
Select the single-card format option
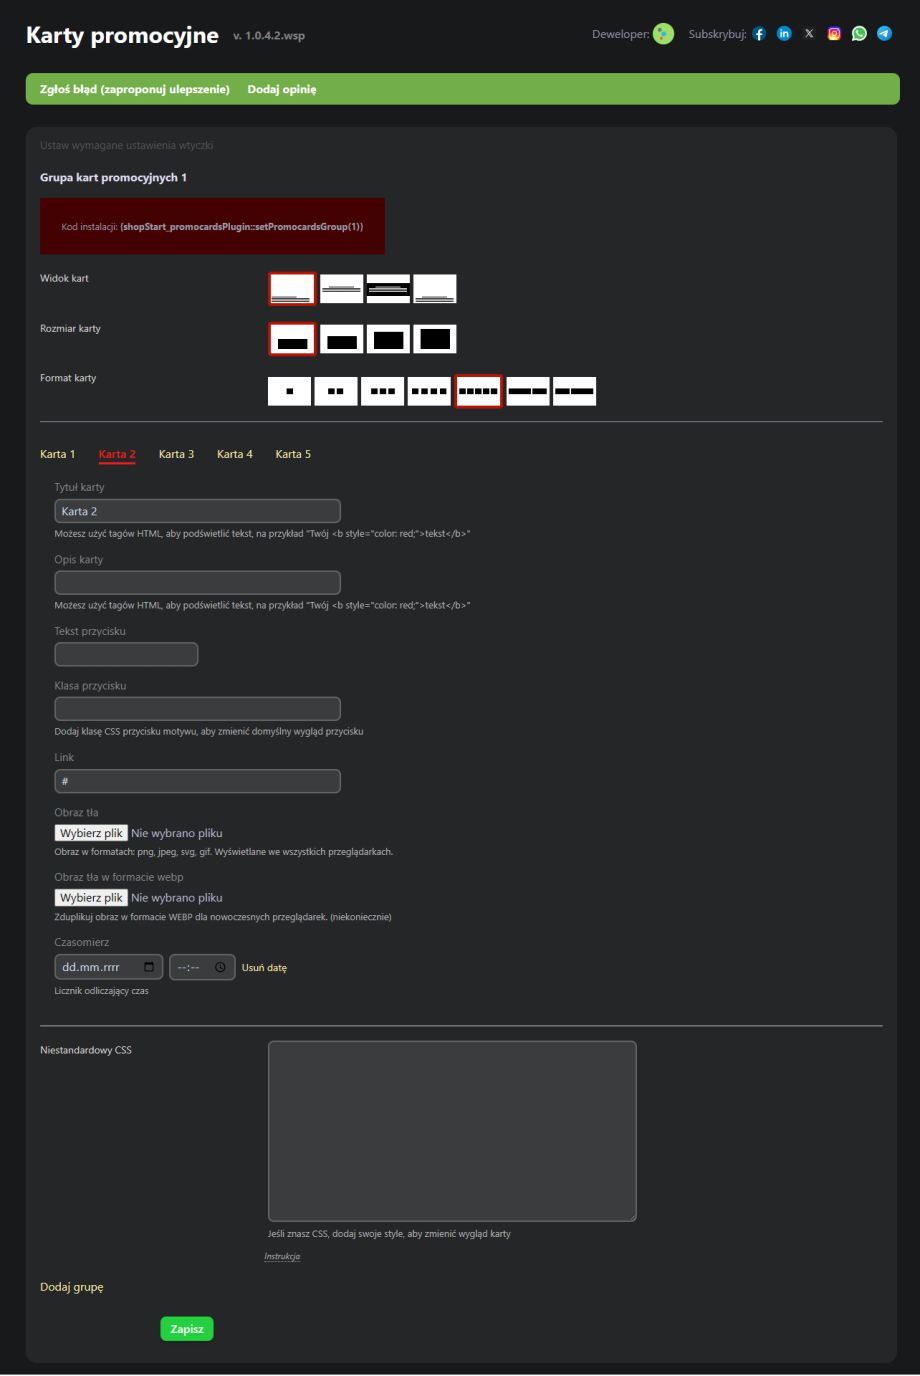289,391
